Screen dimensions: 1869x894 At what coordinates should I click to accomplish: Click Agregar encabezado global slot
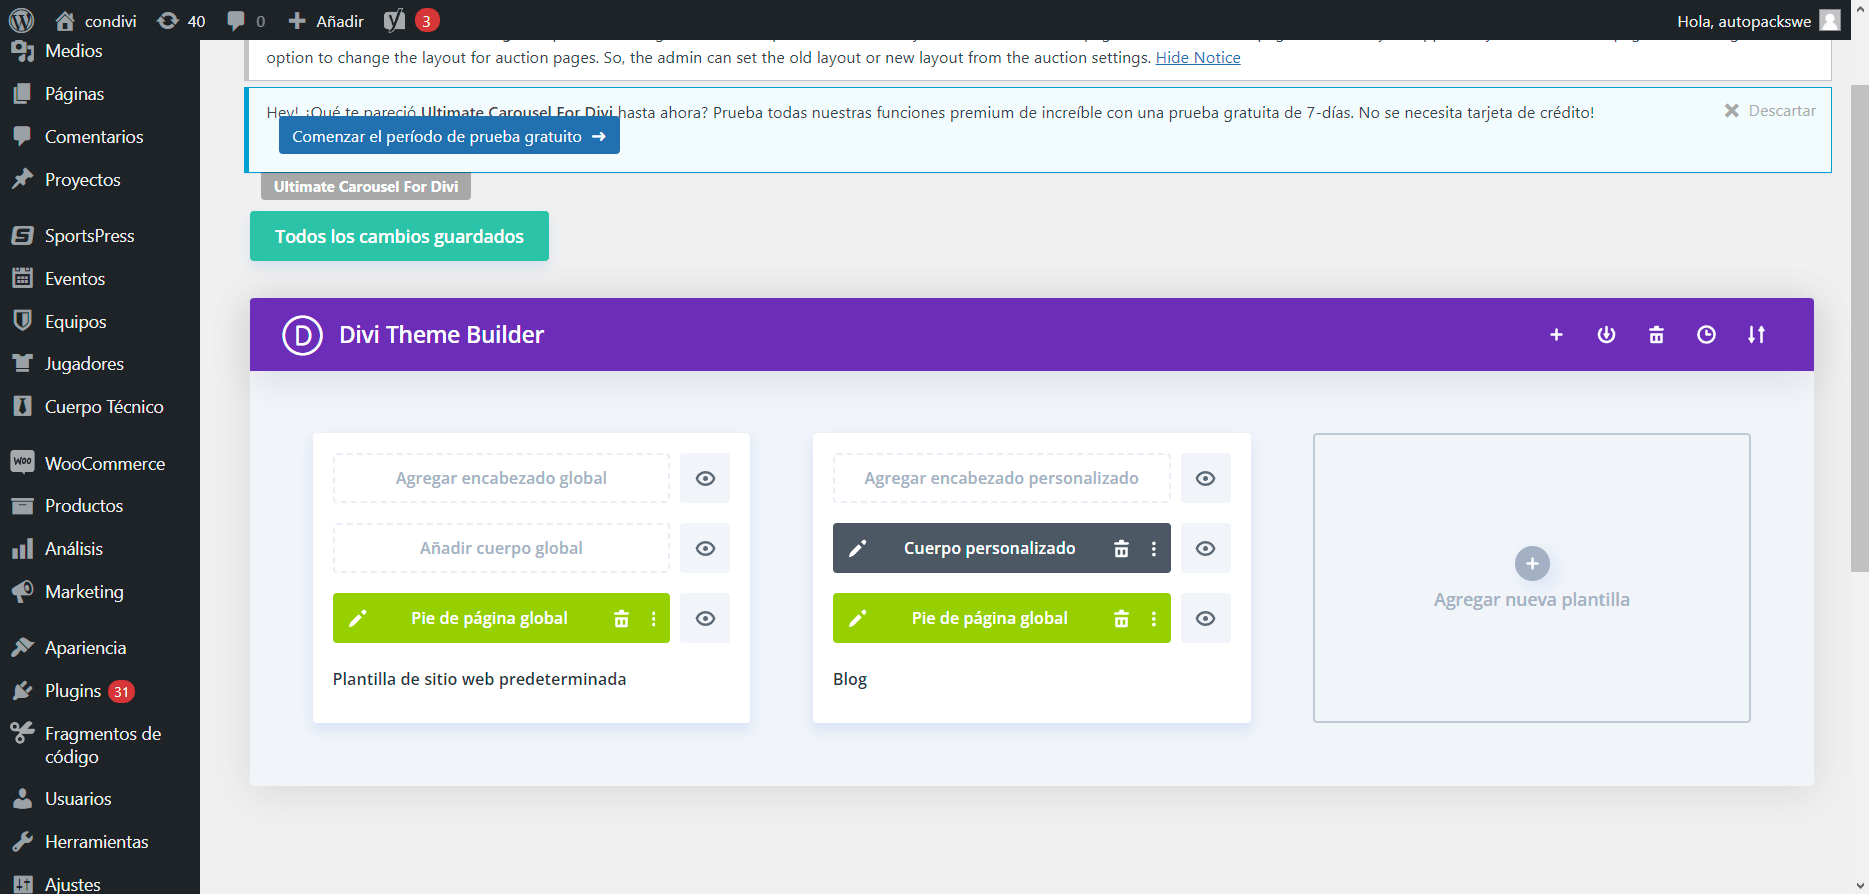(x=501, y=478)
